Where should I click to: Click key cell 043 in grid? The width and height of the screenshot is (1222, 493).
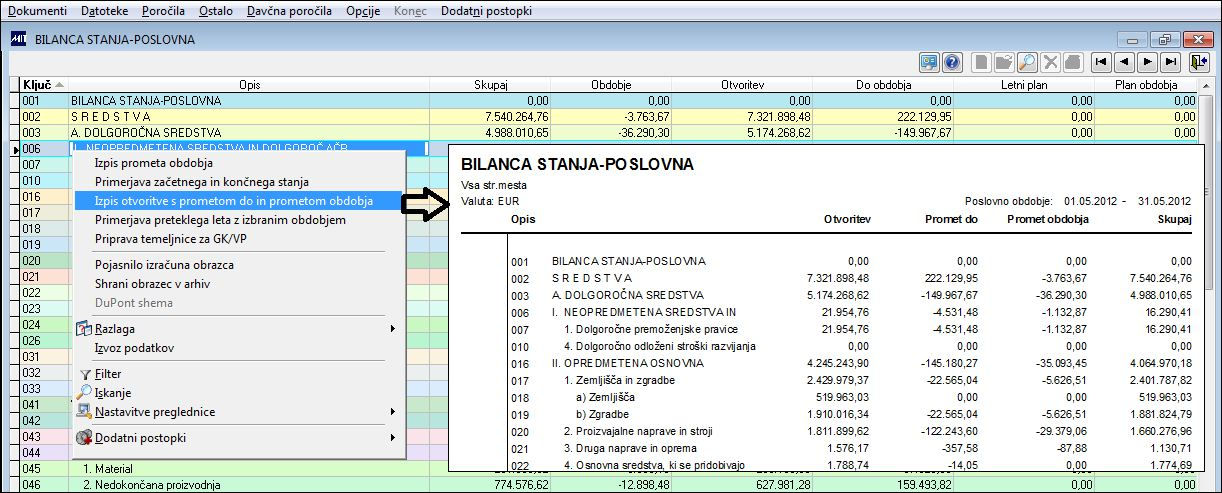pyautogui.click(x=44, y=437)
